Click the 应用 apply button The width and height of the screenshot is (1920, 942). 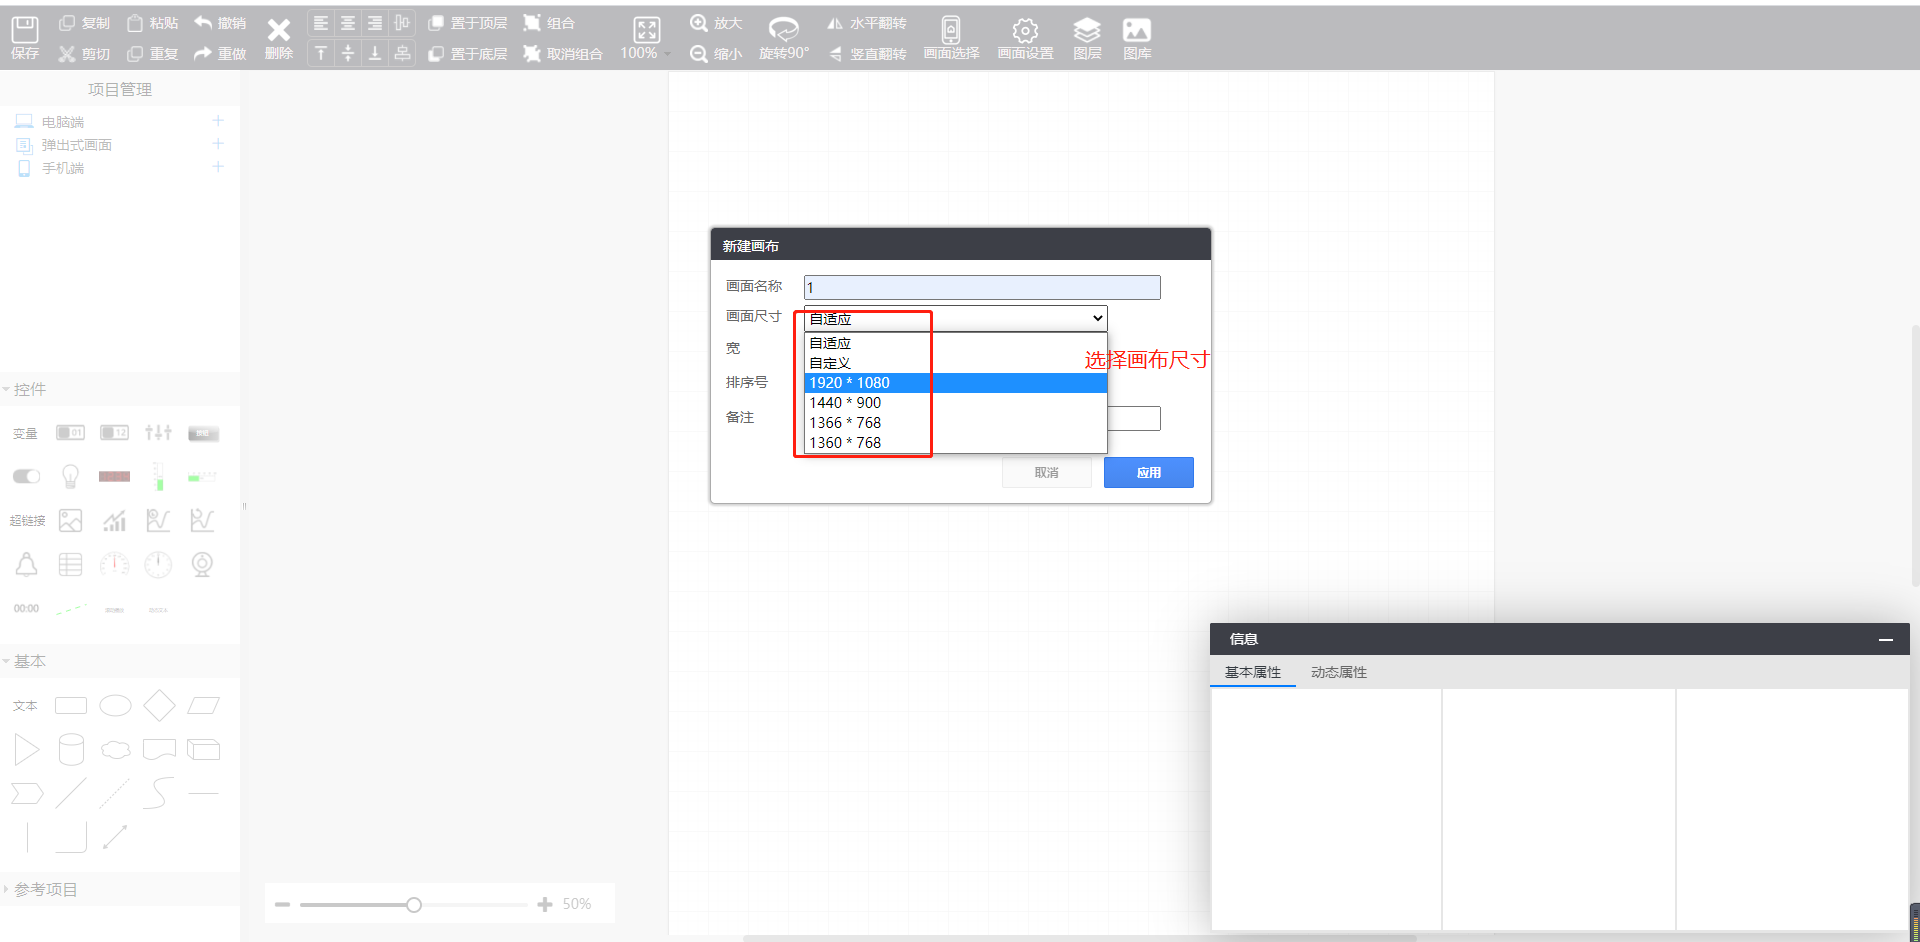pyautogui.click(x=1148, y=472)
